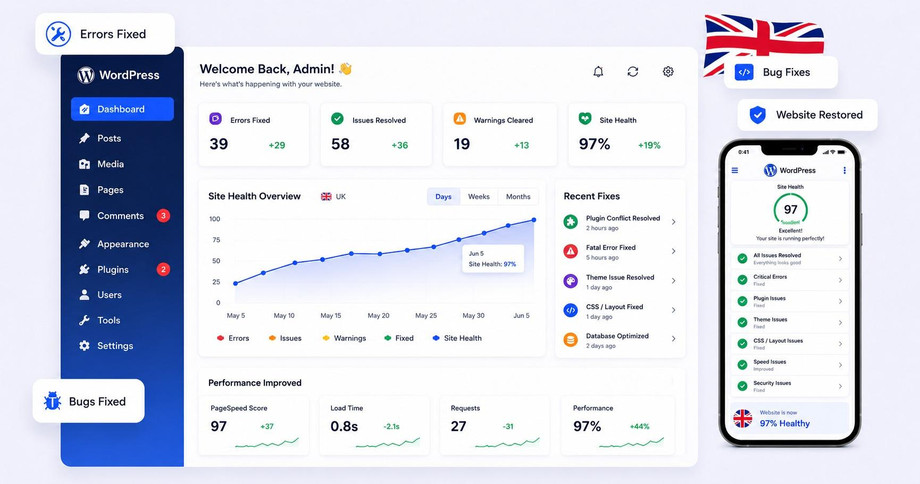Expand Theme Issue Resolved chevron
Screen dimensions: 920x484
tap(673, 281)
